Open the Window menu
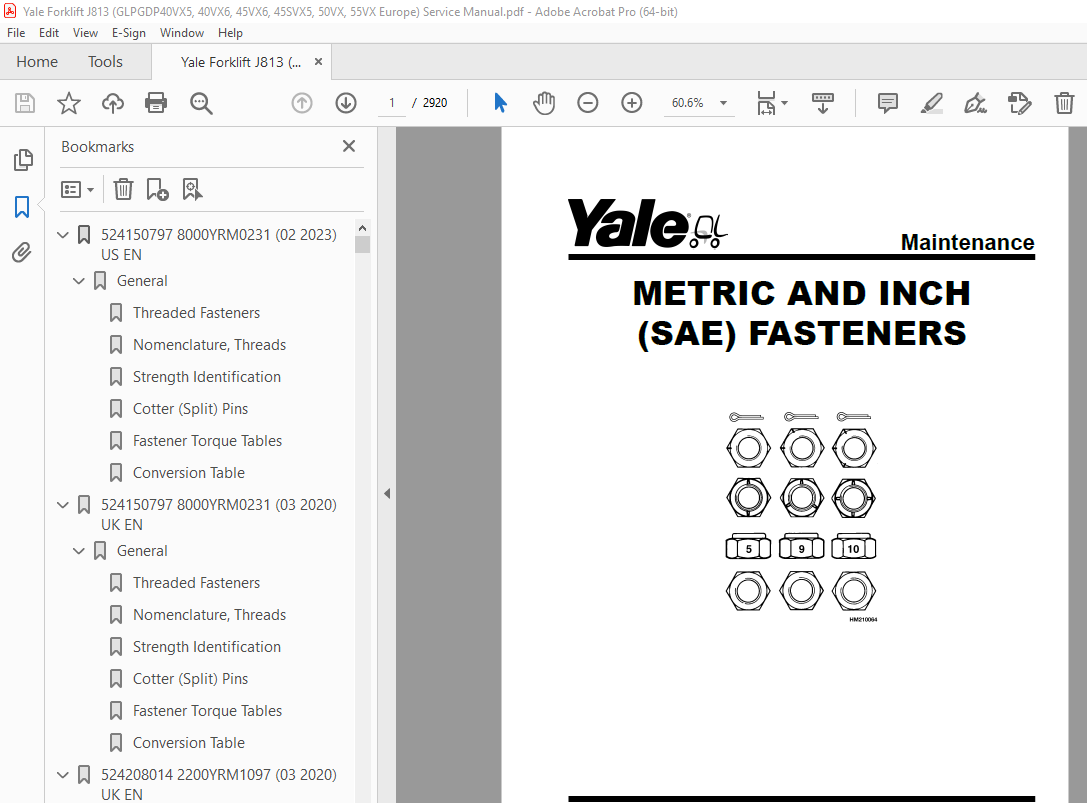The width and height of the screenshot is (1087, 803). pyautogui.click(x=182, y=33)
